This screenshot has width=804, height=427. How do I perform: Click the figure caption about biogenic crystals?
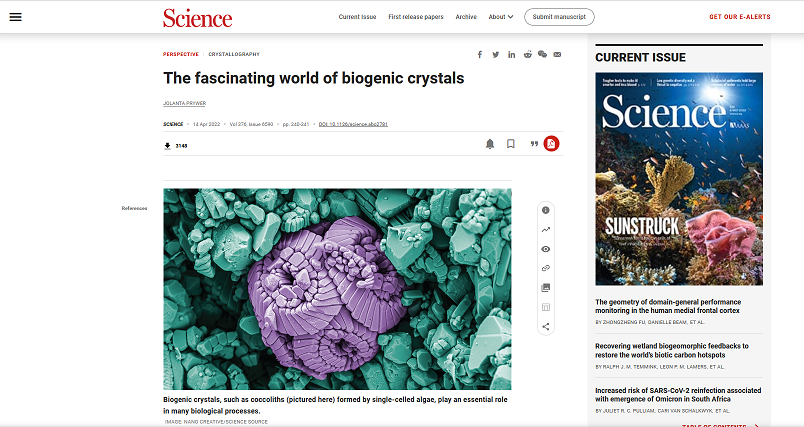[x=335, y=405]
